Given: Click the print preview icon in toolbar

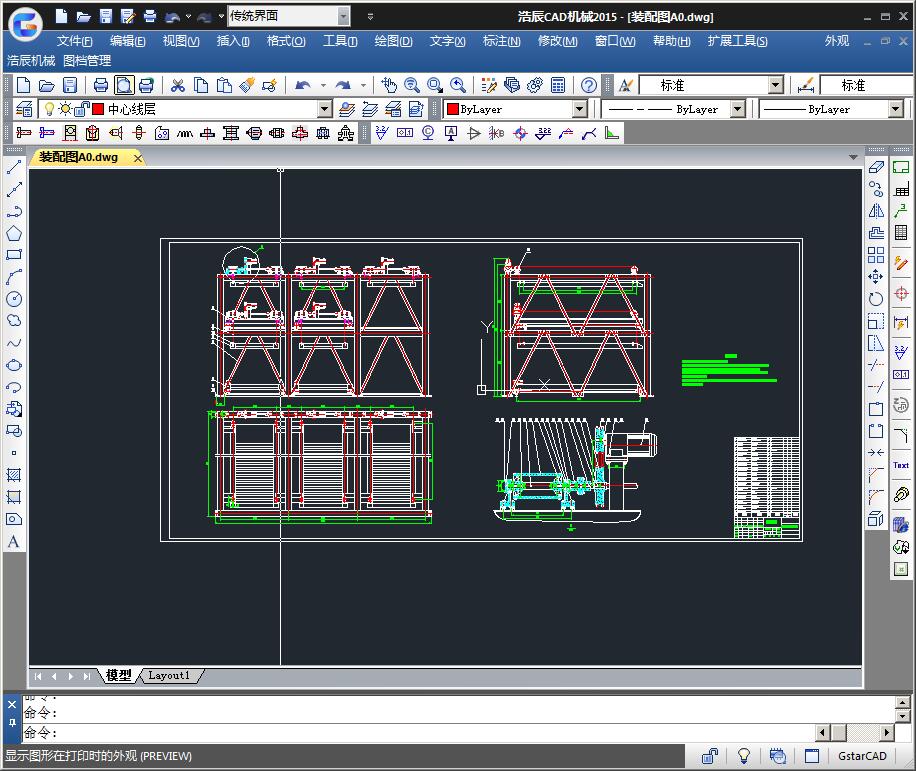Looking at the screenshot, I should (123, 86).
